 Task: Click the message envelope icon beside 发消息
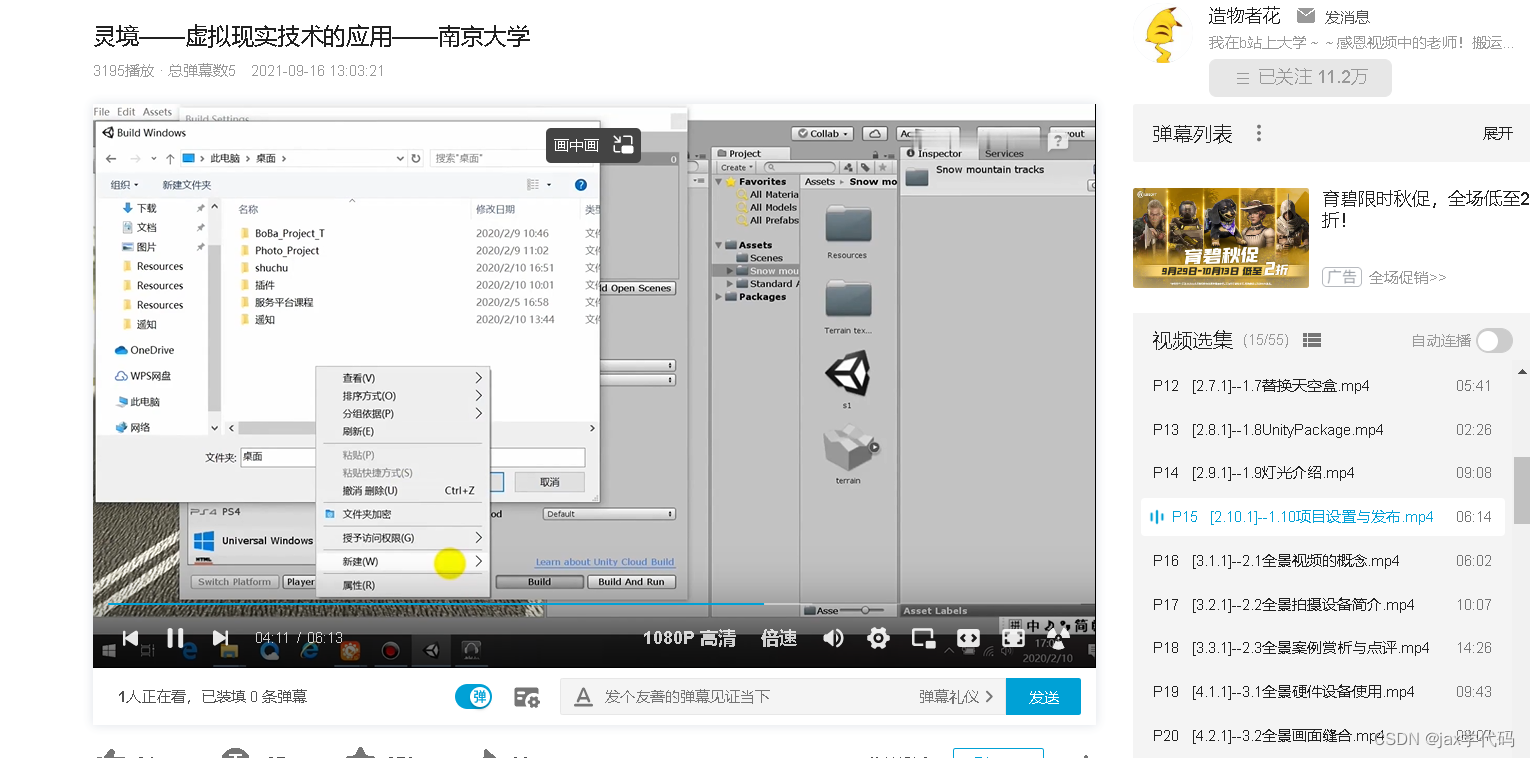[1306, 16]
